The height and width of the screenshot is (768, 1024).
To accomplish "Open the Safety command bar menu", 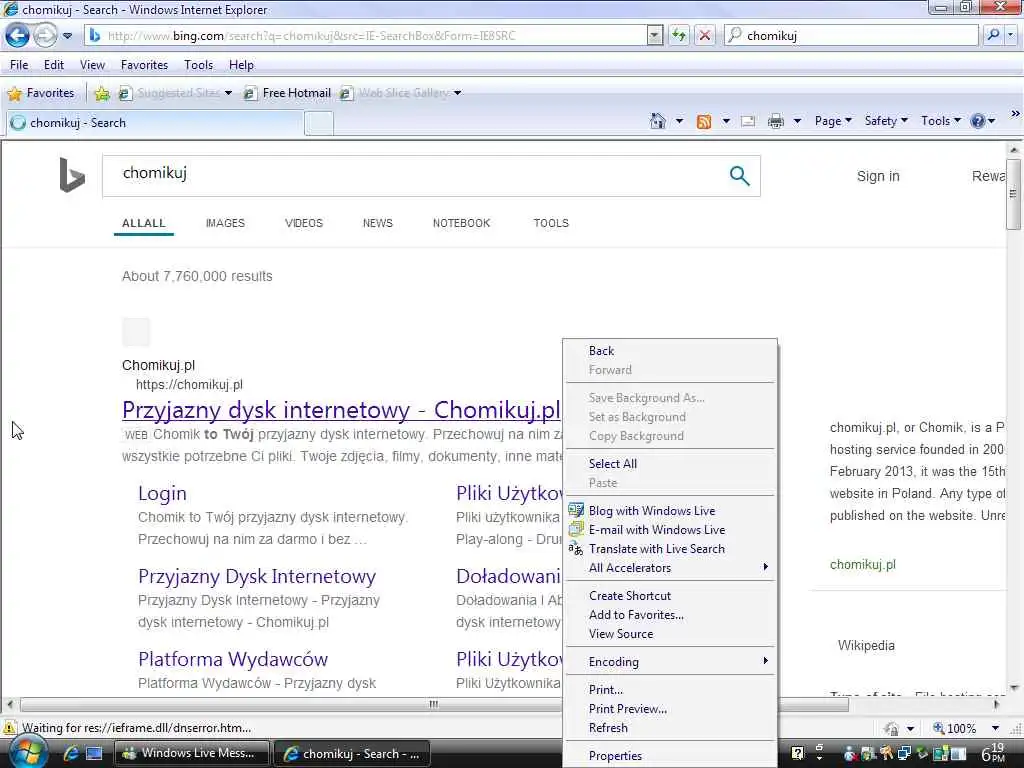I will point(886,121).
